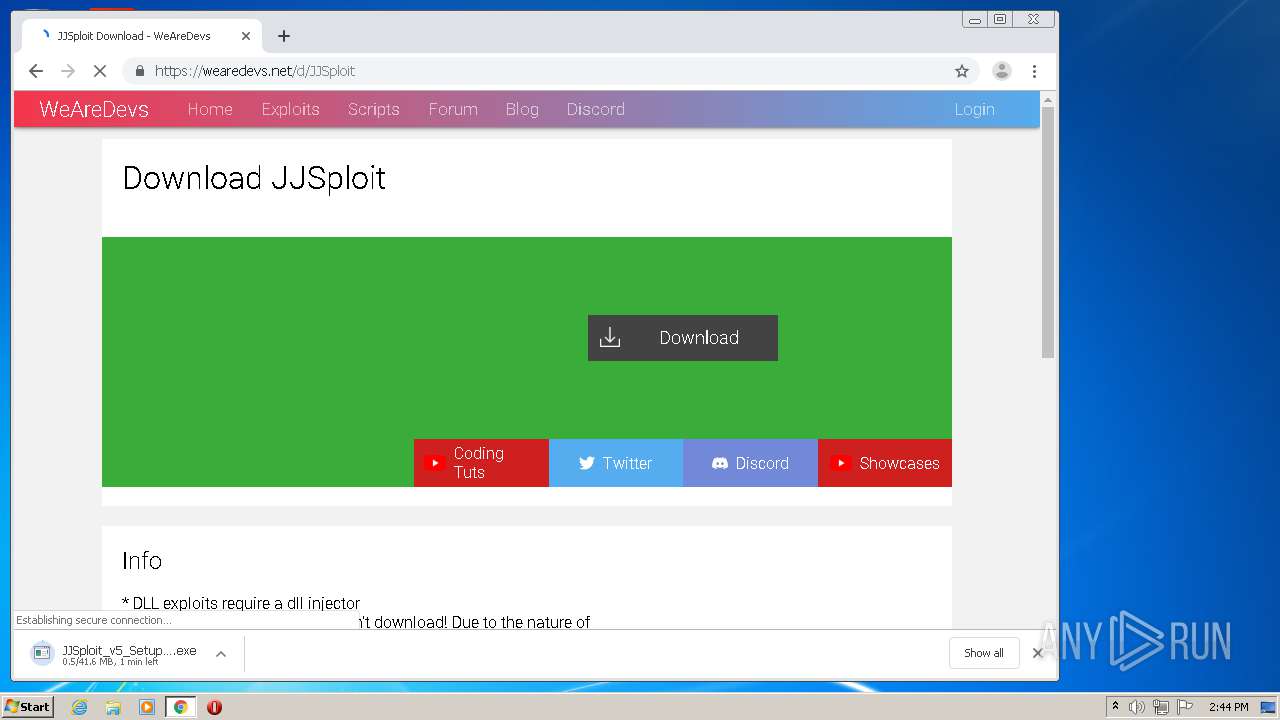
Task: Open Chrome's three-dot menu
Action: (x=1034, y=71)
